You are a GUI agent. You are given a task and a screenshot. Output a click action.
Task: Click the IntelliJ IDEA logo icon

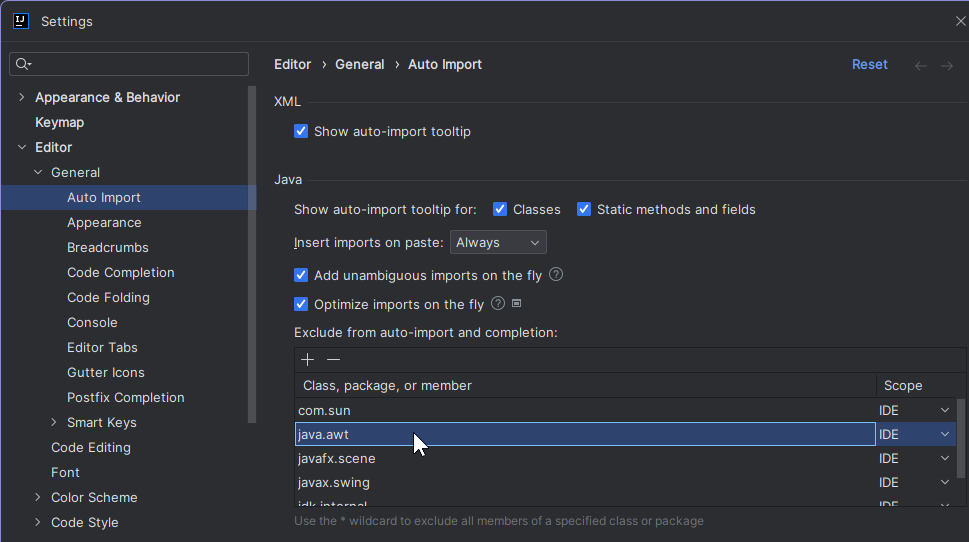[20, 21]
